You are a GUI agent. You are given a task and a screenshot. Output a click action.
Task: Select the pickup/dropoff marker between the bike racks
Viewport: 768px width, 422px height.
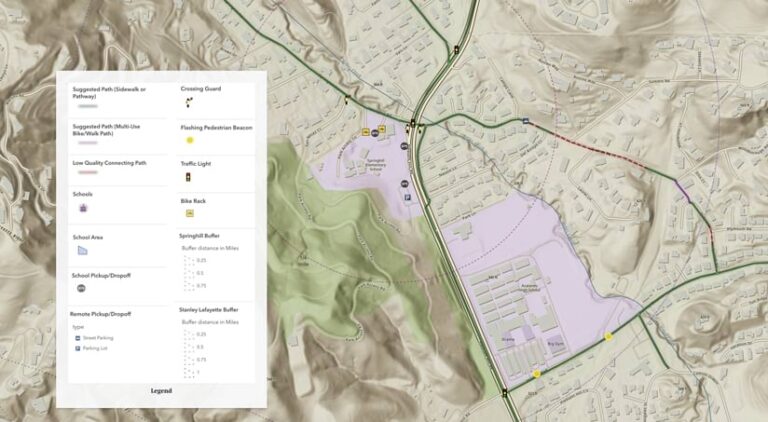click(x=375, y=133)
